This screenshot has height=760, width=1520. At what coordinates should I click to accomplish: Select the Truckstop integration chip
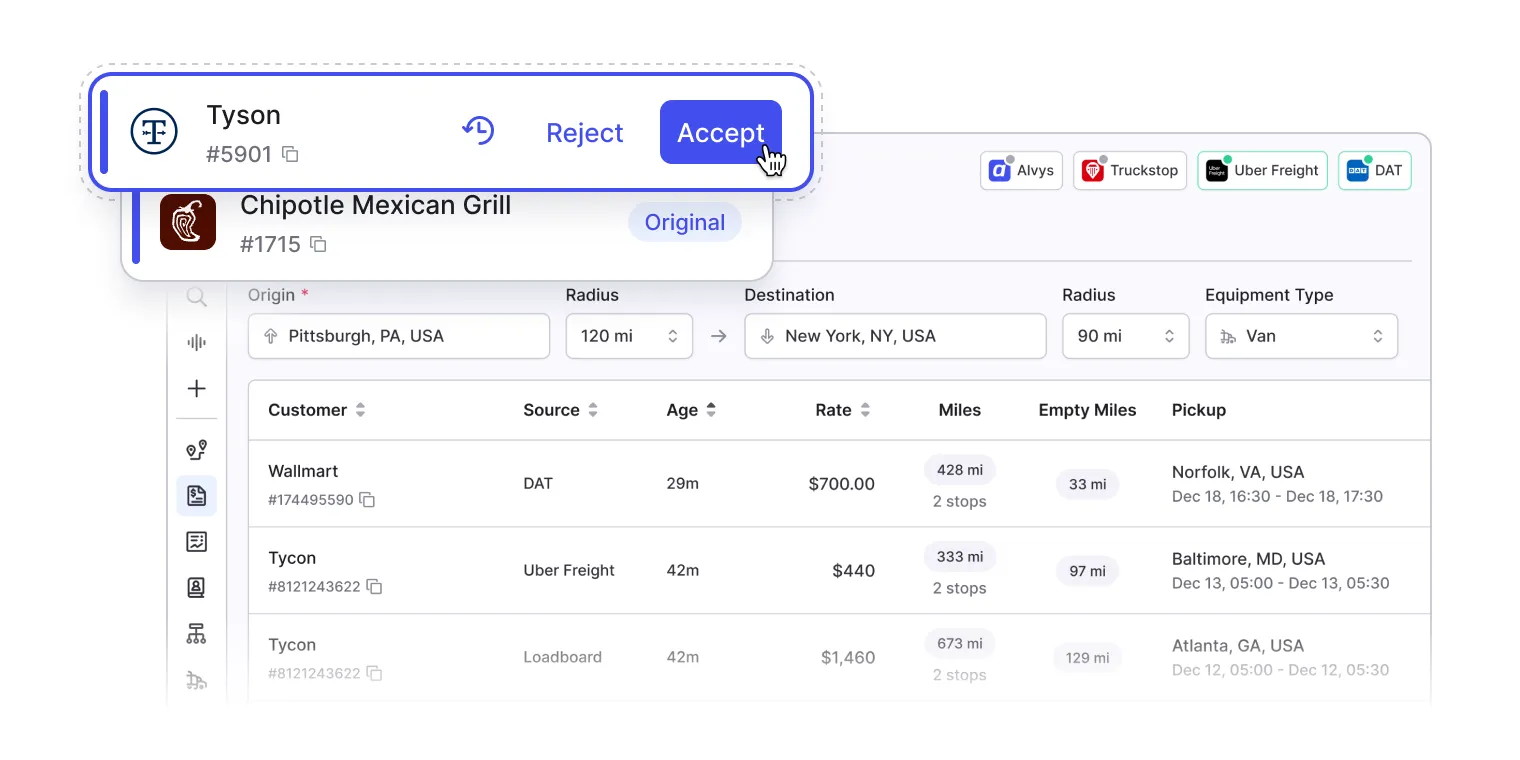(x=1130, y=170)
